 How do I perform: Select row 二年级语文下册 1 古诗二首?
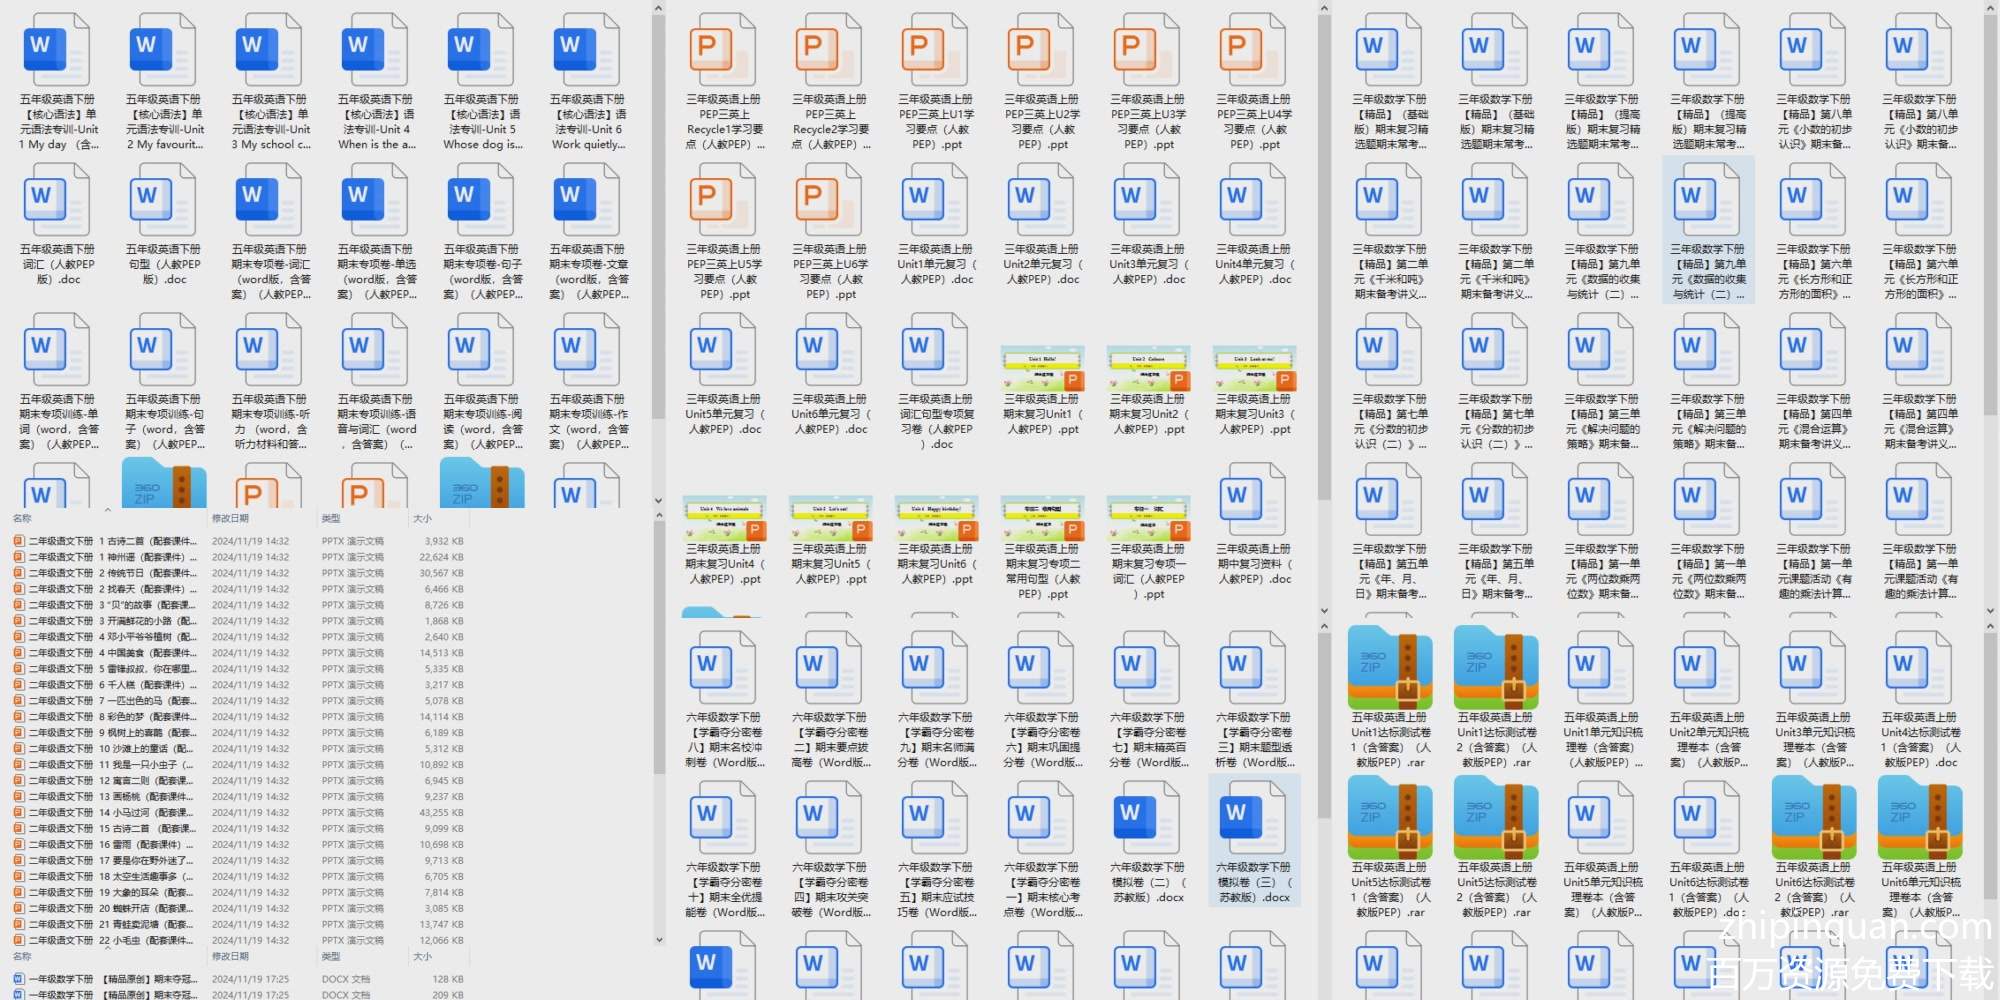240,541
